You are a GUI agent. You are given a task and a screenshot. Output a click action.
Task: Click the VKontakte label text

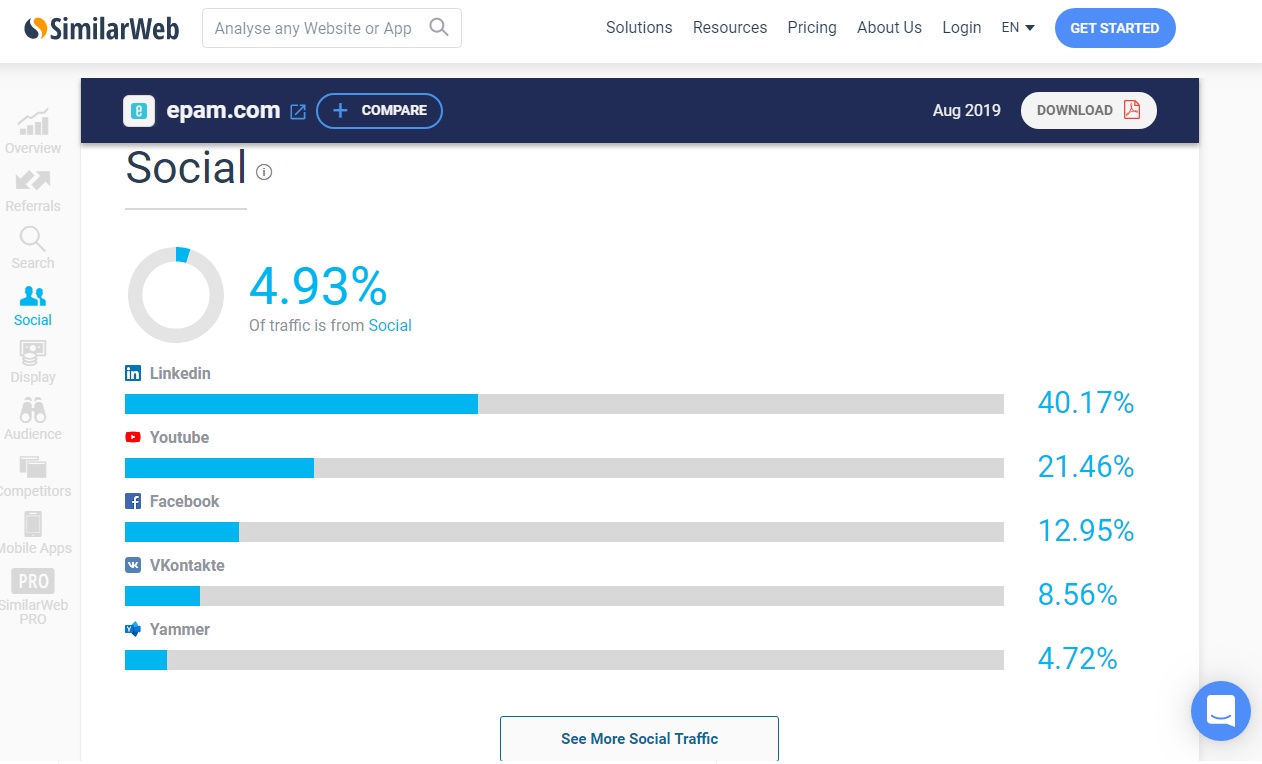[x=187, y=565]
